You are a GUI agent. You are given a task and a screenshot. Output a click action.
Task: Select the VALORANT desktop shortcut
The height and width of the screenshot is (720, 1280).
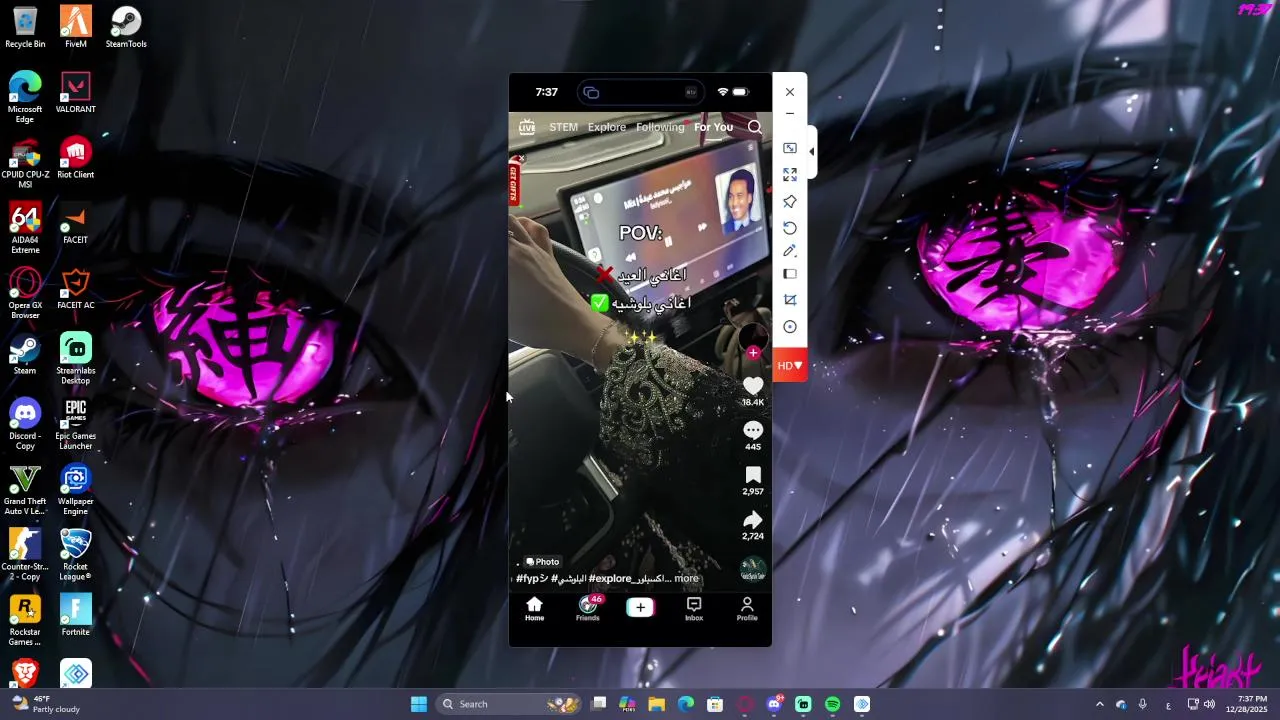pyautogui.click(x=75, y=92)
